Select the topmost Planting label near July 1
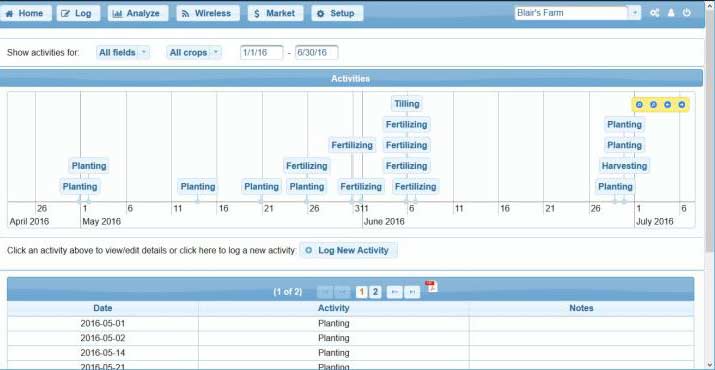This screenshot has height=370, width=715. [624, 124]
